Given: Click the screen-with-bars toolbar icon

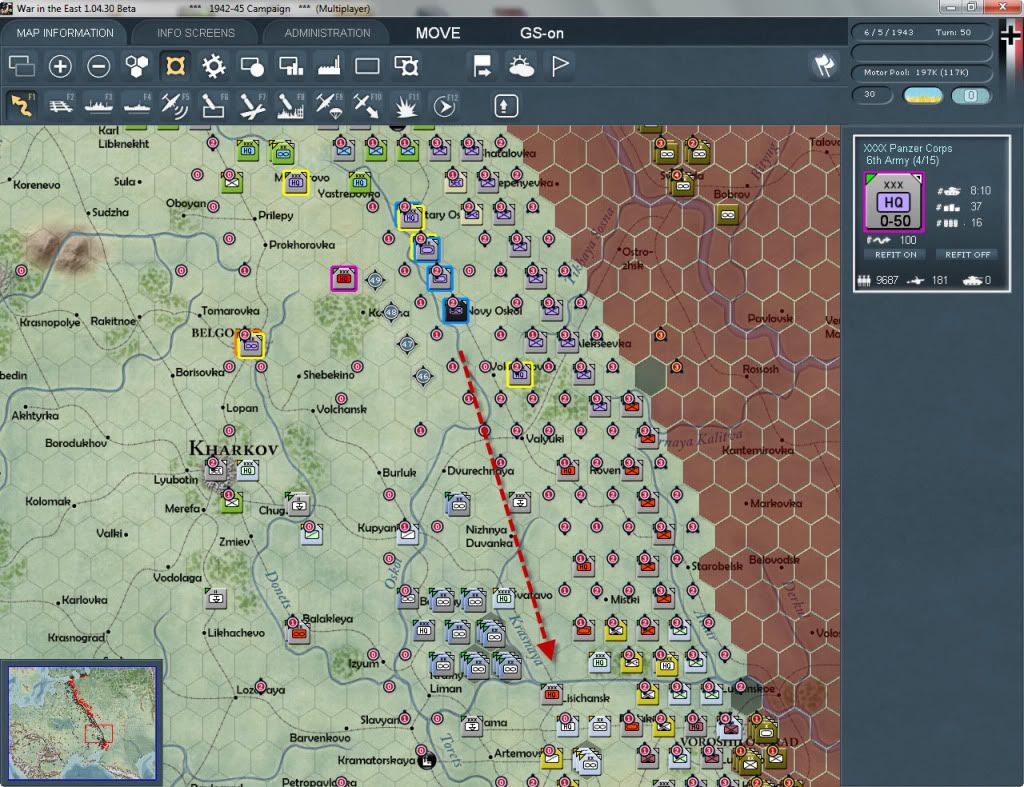Looking at the screenshot, I should click(291, 66).
